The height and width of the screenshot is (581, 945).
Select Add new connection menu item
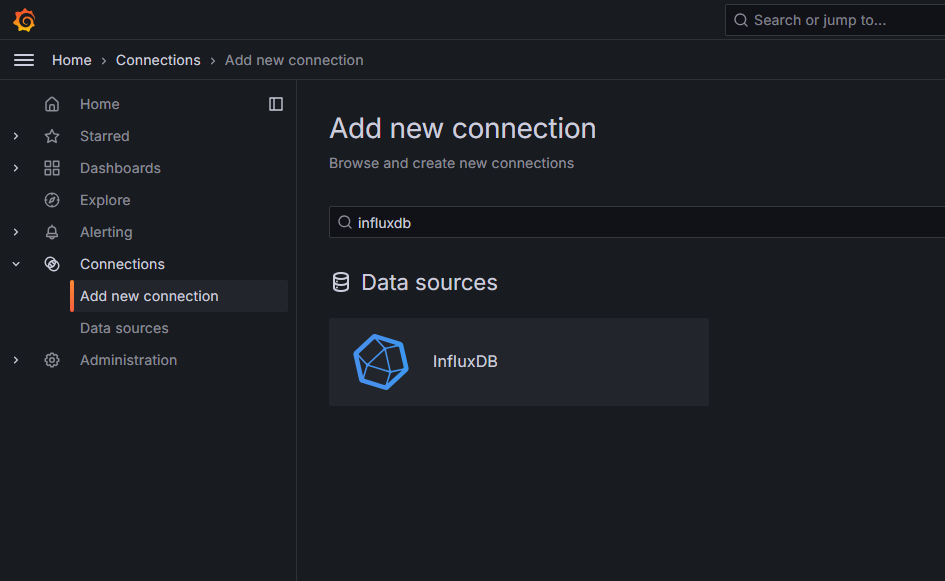179,296
